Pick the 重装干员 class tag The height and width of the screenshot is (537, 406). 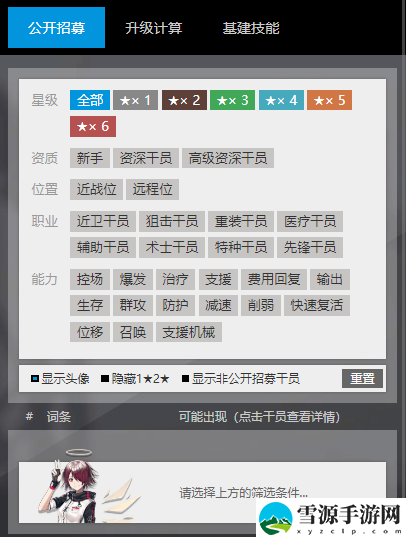pyautogui.click(x=241, y=221)
